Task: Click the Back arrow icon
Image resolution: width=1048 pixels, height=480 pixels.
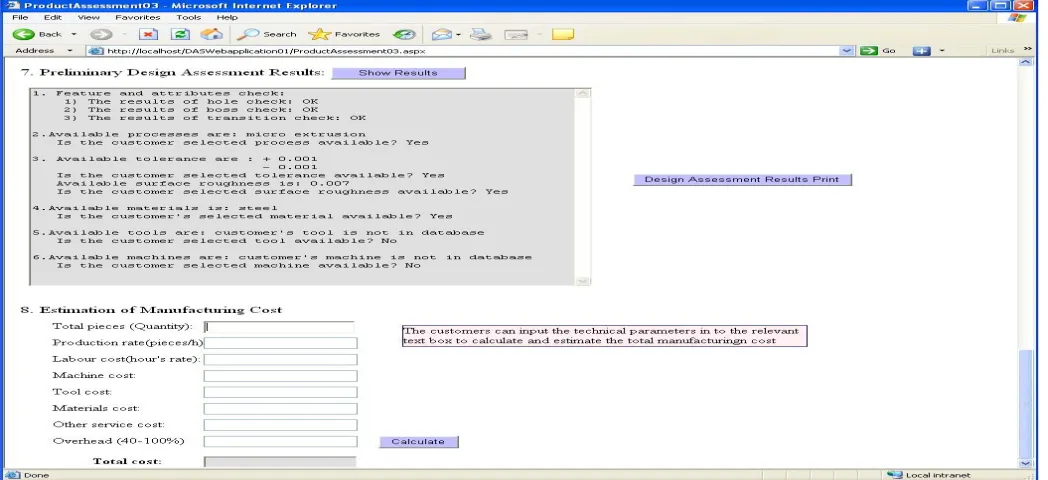Action: pos(24,34)
